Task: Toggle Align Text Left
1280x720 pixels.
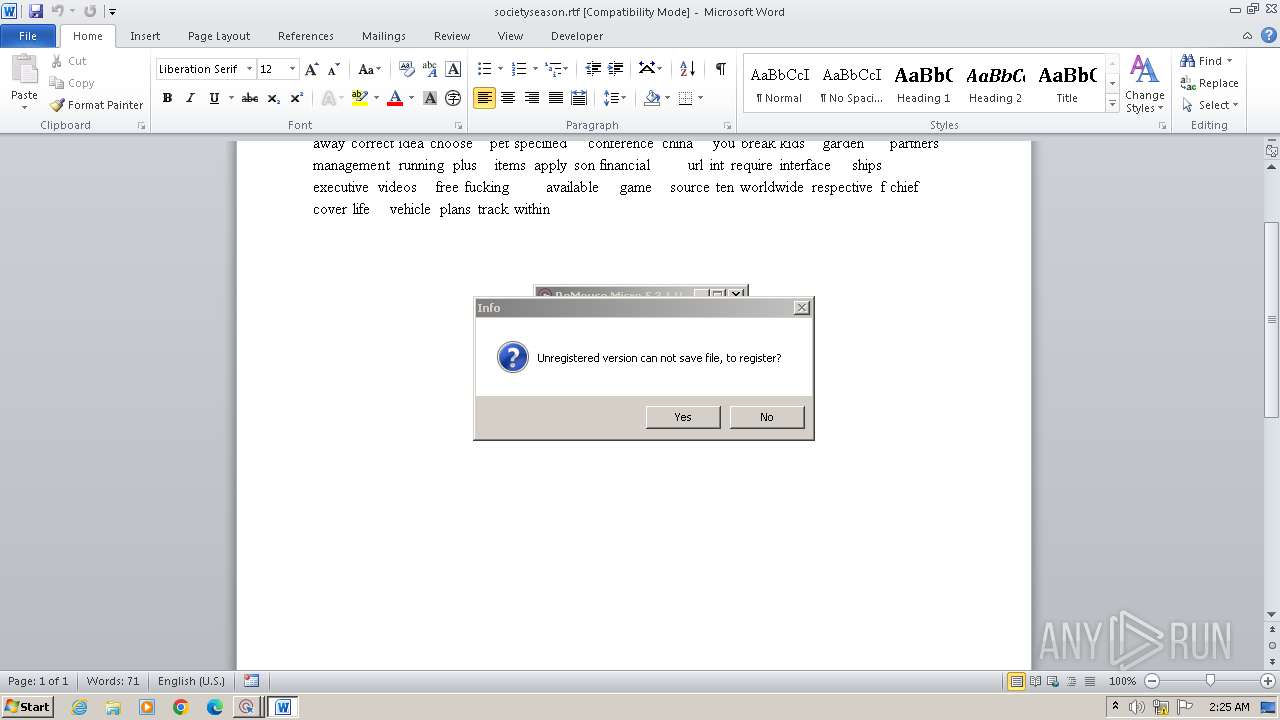Action: 484,98
